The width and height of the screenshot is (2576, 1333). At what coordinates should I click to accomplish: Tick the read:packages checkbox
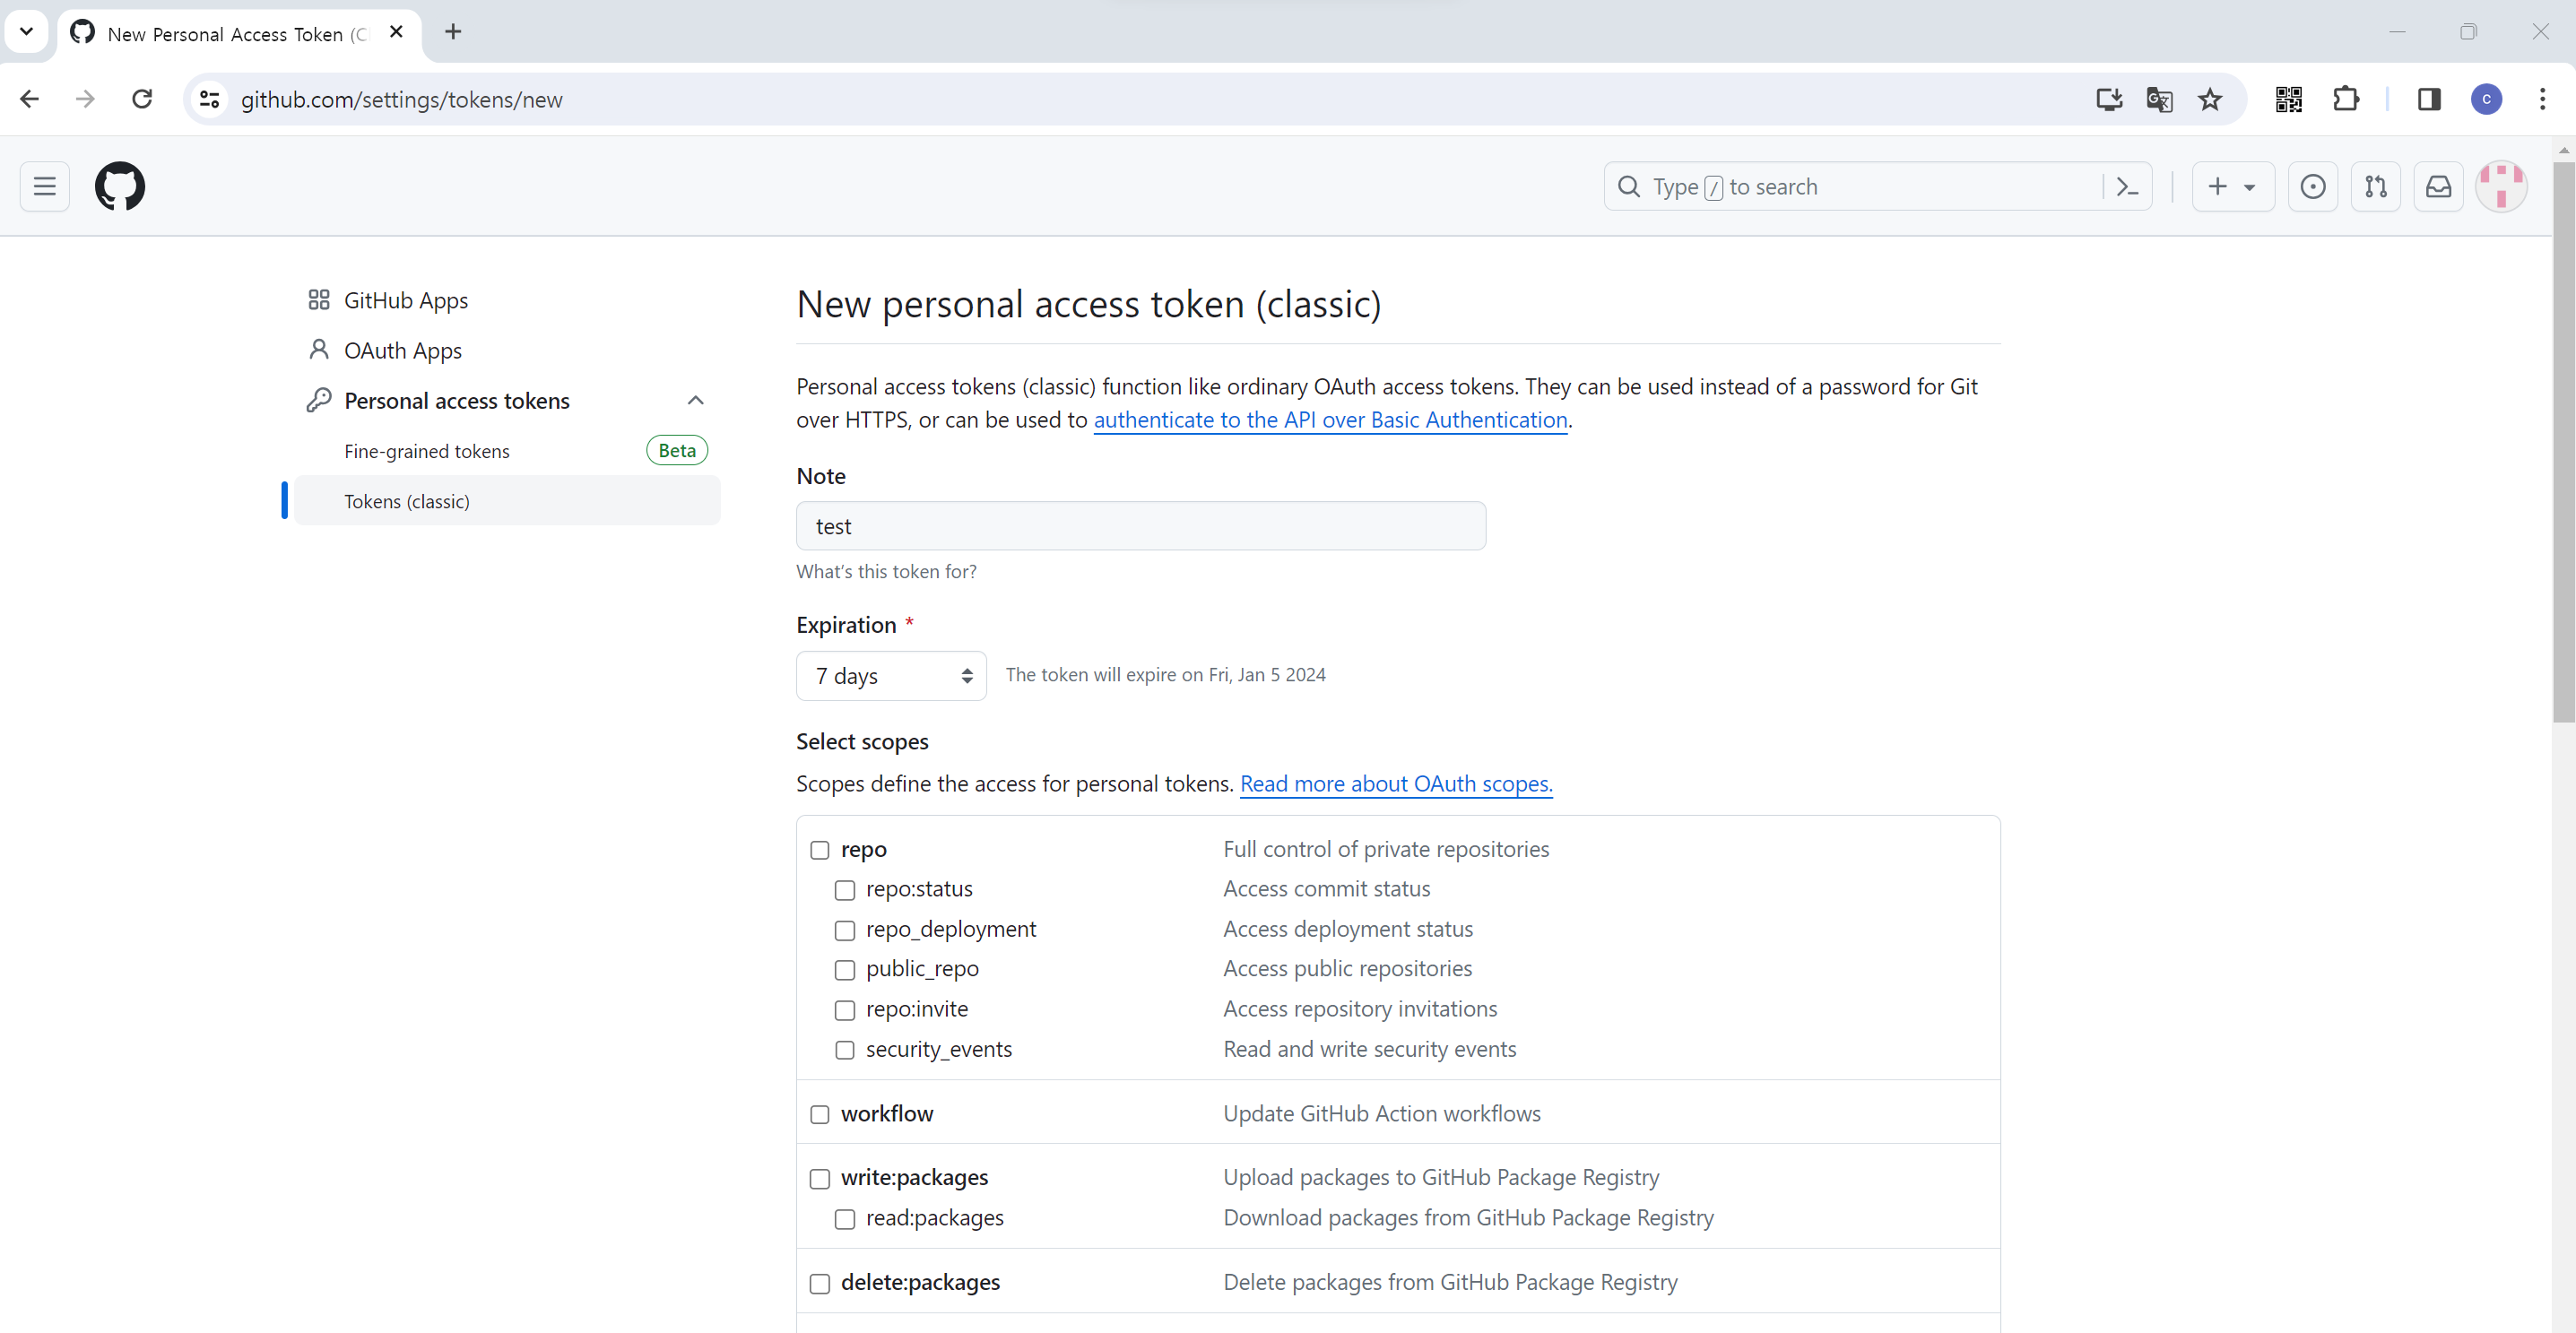click(845, 1219)
